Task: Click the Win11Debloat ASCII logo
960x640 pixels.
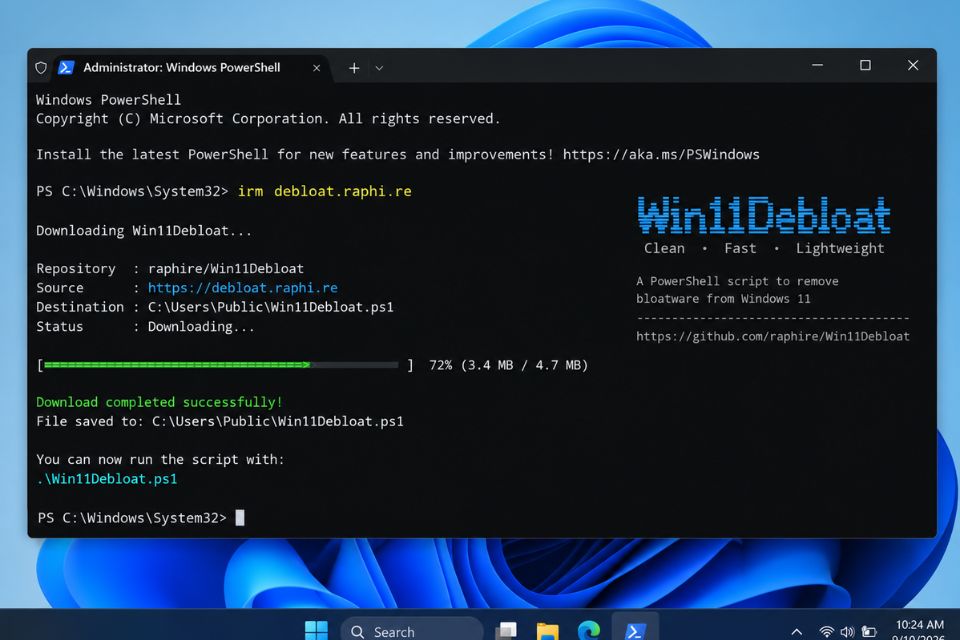Action: point(764,215)
